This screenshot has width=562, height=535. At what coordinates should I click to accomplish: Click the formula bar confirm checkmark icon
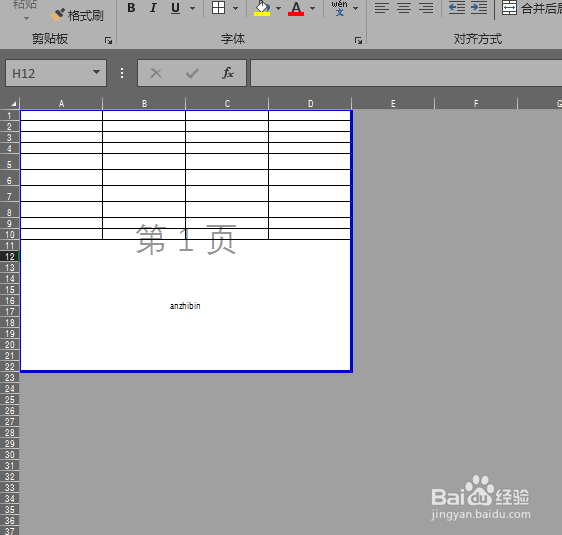(192, 73)
